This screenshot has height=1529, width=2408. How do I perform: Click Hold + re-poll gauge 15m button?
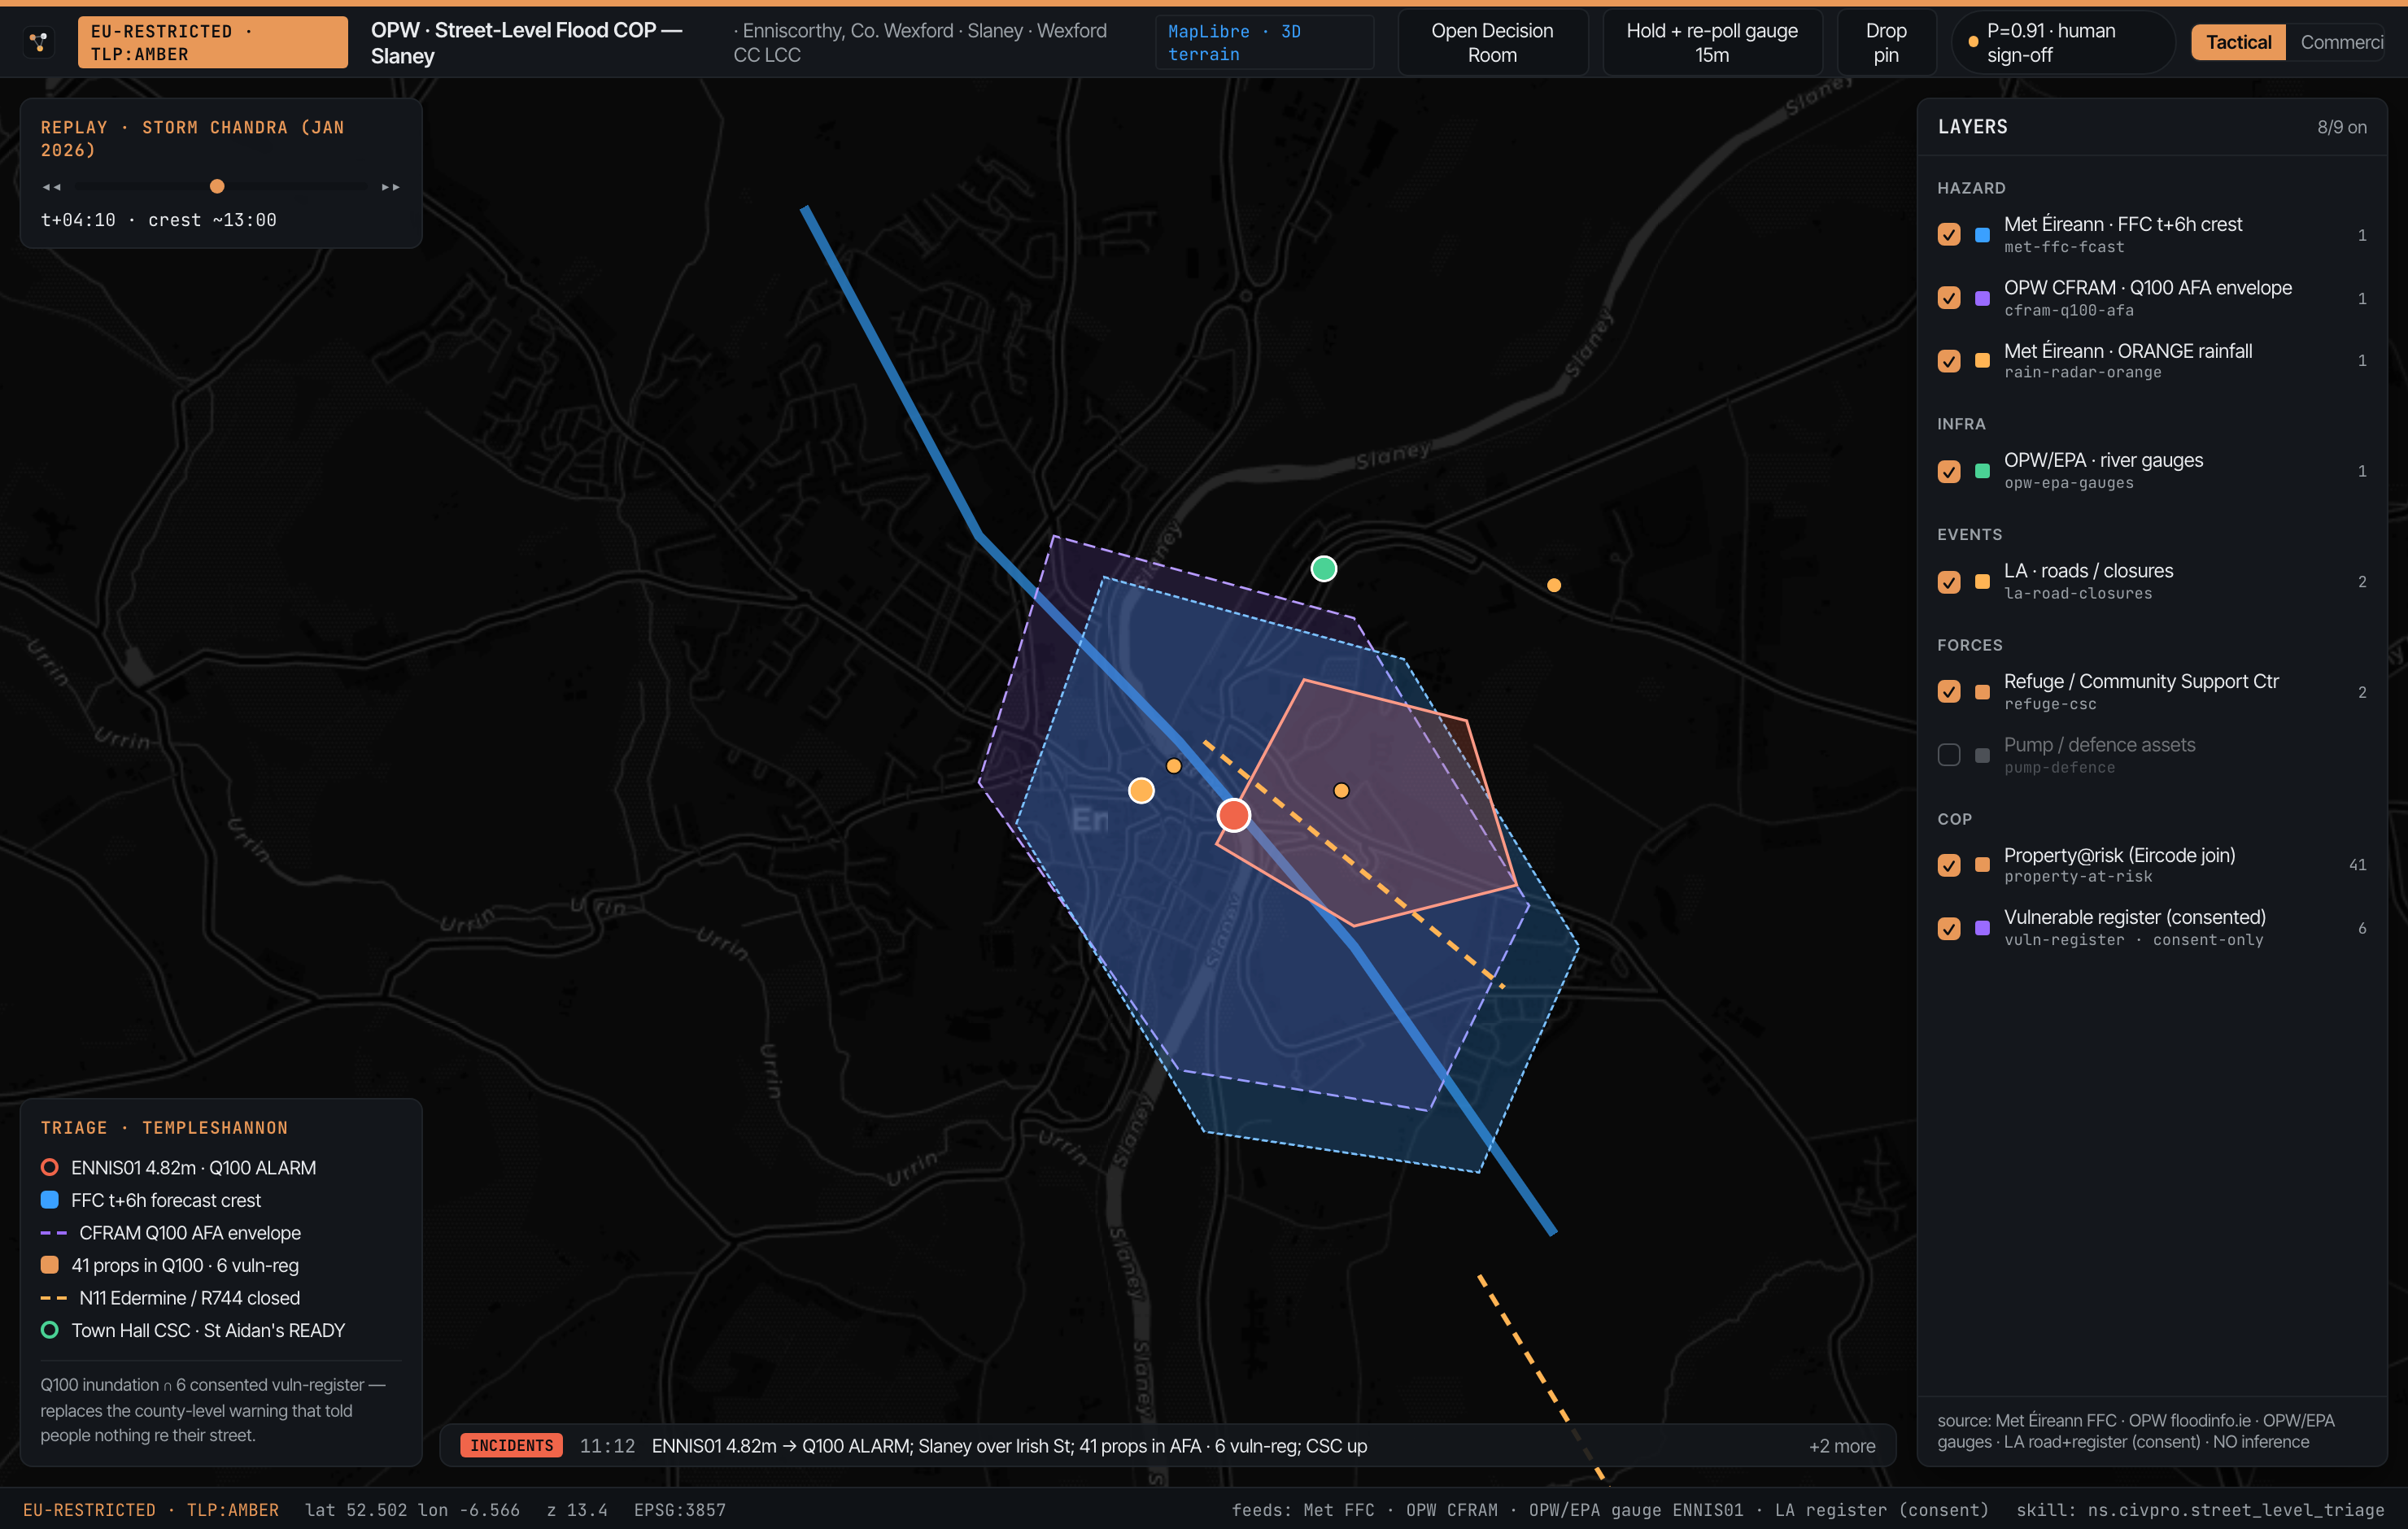(1712, 42)
